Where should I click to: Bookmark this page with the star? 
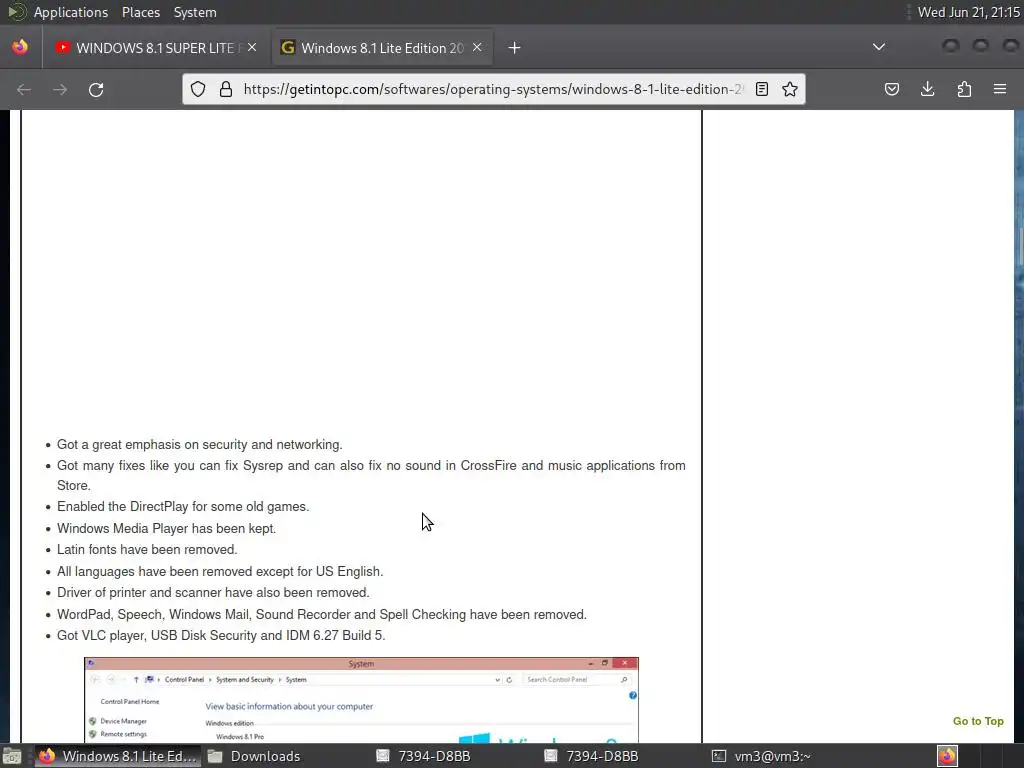[790, 89]
